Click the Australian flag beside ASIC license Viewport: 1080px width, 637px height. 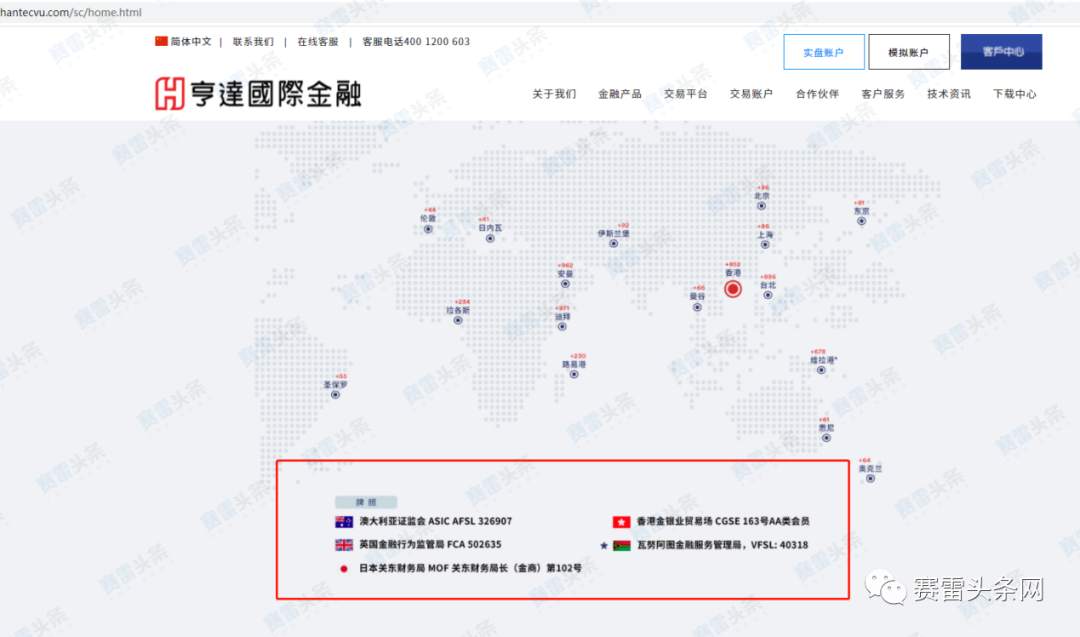pyautogui.click(x=344, y=522)
